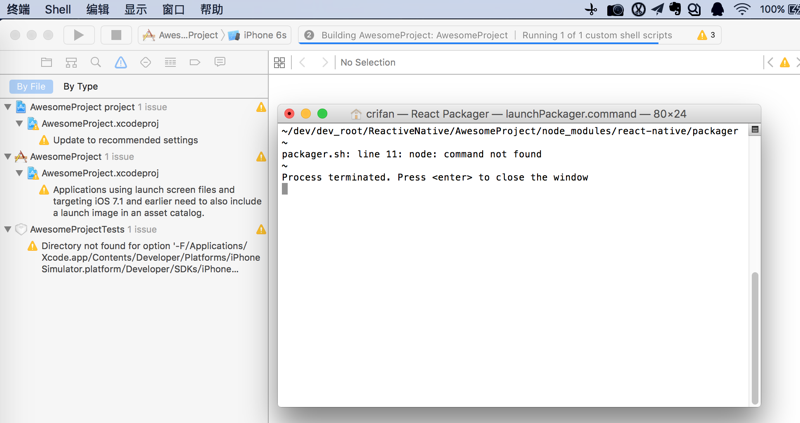Select AwesomeProjectTests row
Viewport: 800px width, 423px height.
(134, 229)
